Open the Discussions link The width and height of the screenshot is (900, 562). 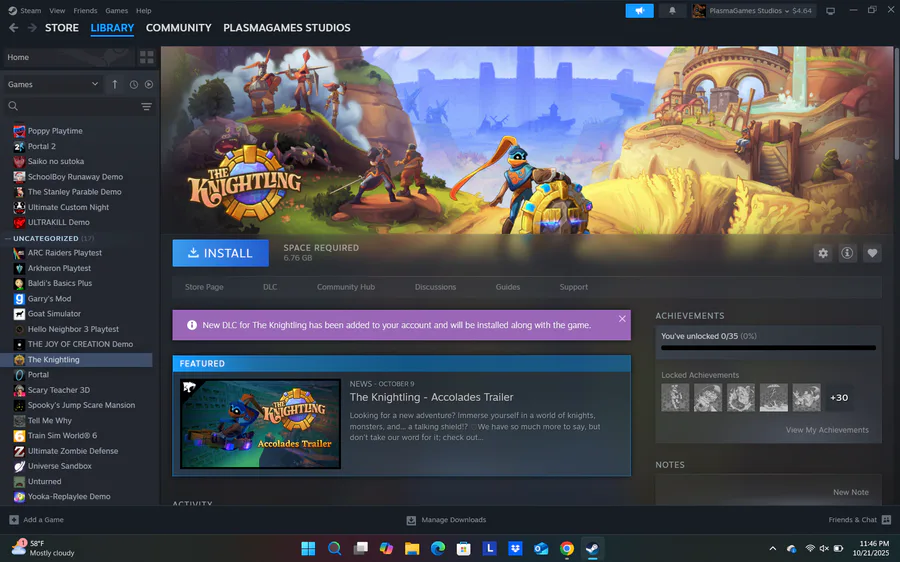(435, 287)
